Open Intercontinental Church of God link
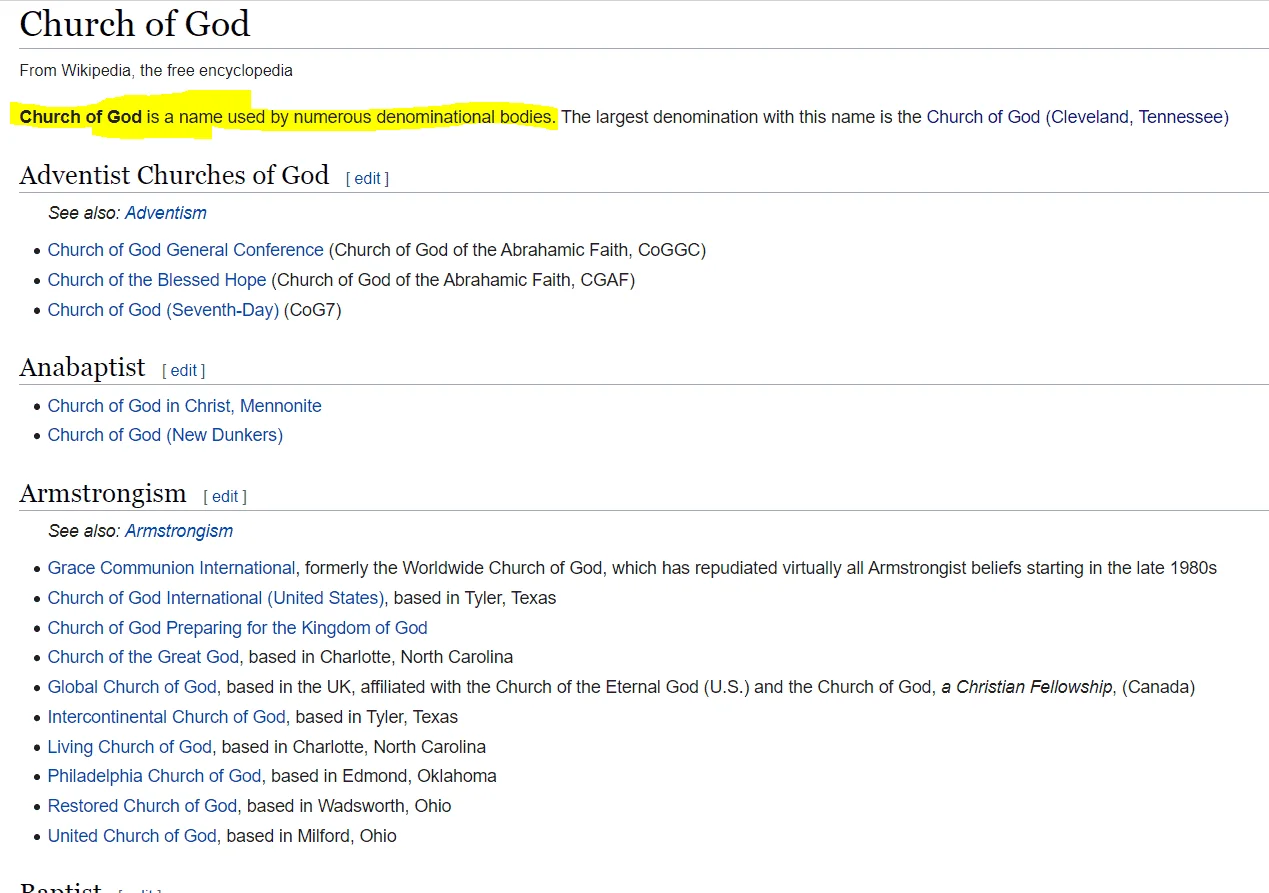1269x893 pixels. pyautogui.click(x=167, y=717)
